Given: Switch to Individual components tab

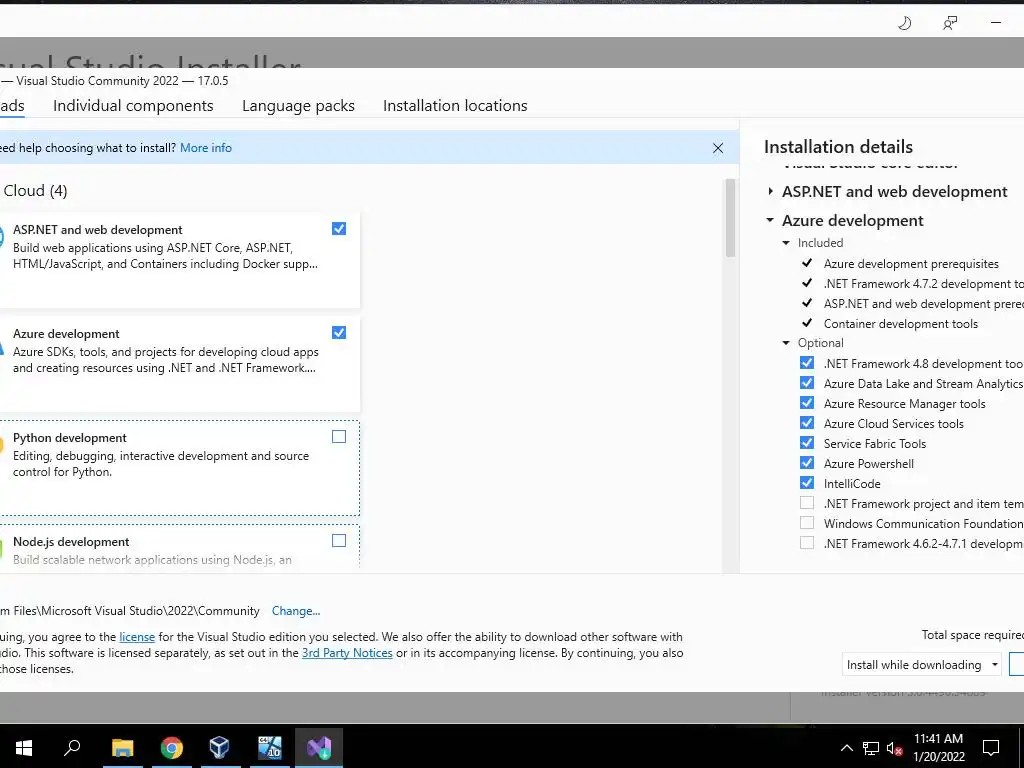Looking at the screenshot, I should [x=133, y=106].
